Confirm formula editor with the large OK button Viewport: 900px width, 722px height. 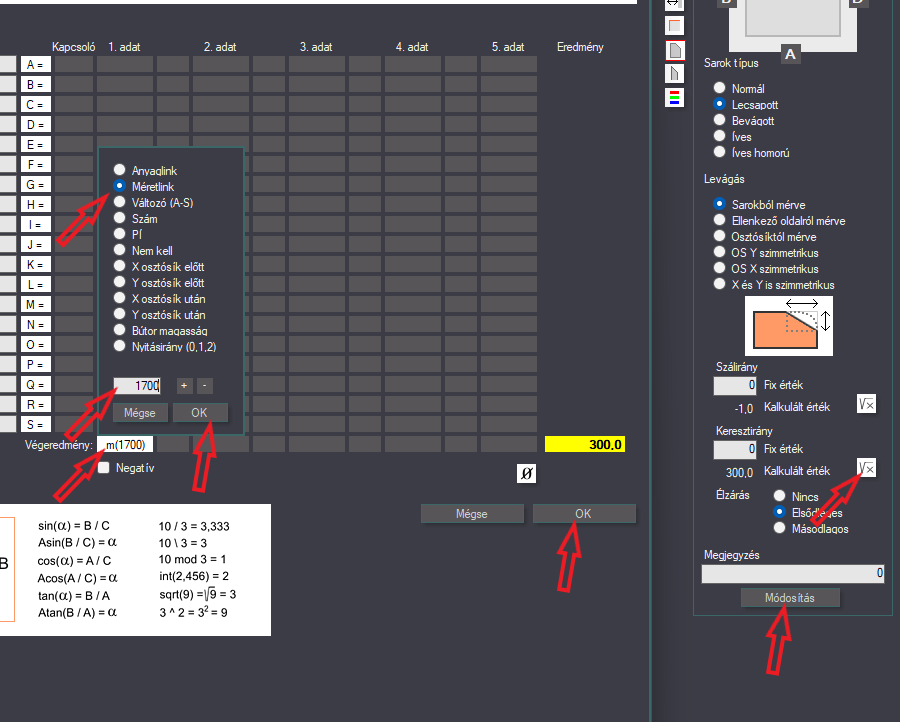[584, 514]
